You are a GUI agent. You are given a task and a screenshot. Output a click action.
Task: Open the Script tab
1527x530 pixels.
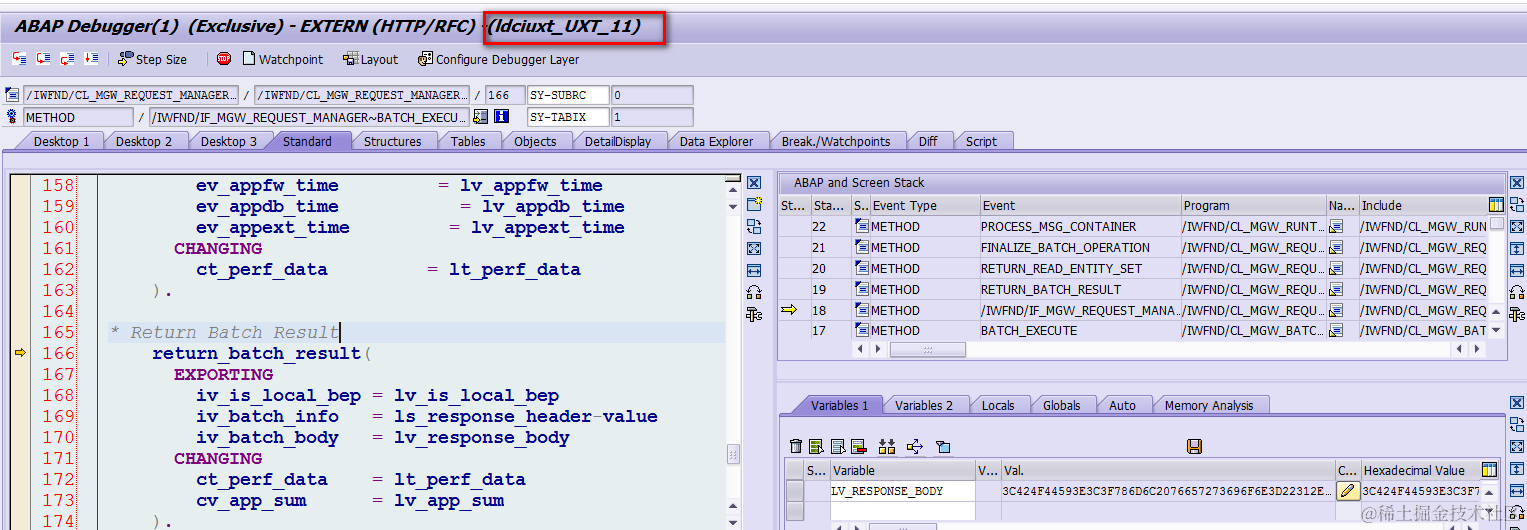pyautogui.click(x=981, y=141)
